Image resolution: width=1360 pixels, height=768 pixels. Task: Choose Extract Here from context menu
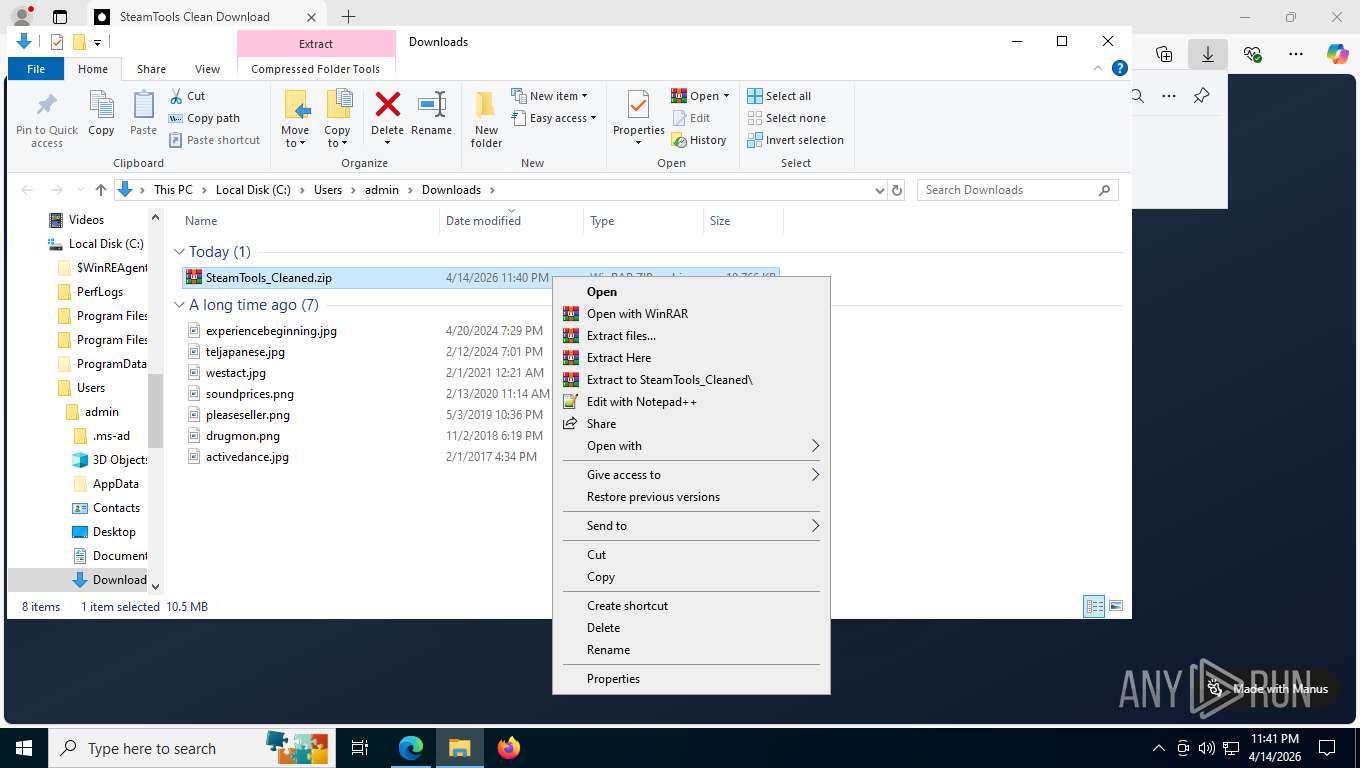pyautogui.click(x=691, y=358)
